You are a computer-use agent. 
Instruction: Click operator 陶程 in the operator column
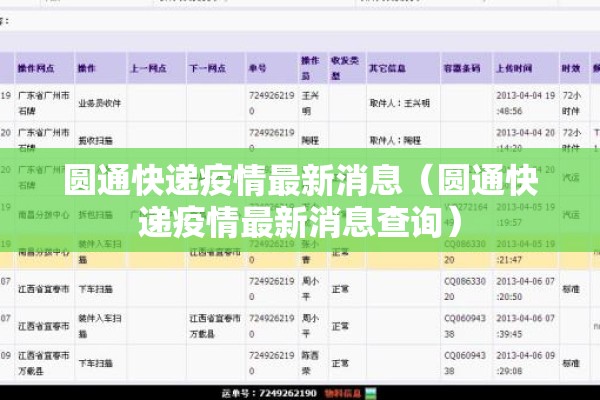pos(310,140)
